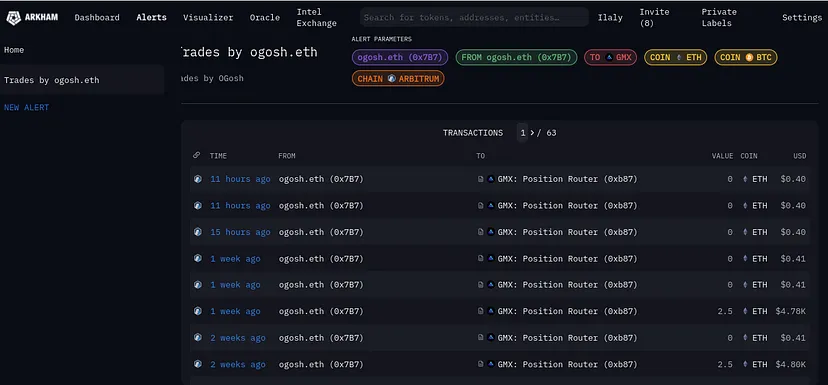Go to the Visualizer
This screenshot has width=828, height=385.
click(208, 17)
